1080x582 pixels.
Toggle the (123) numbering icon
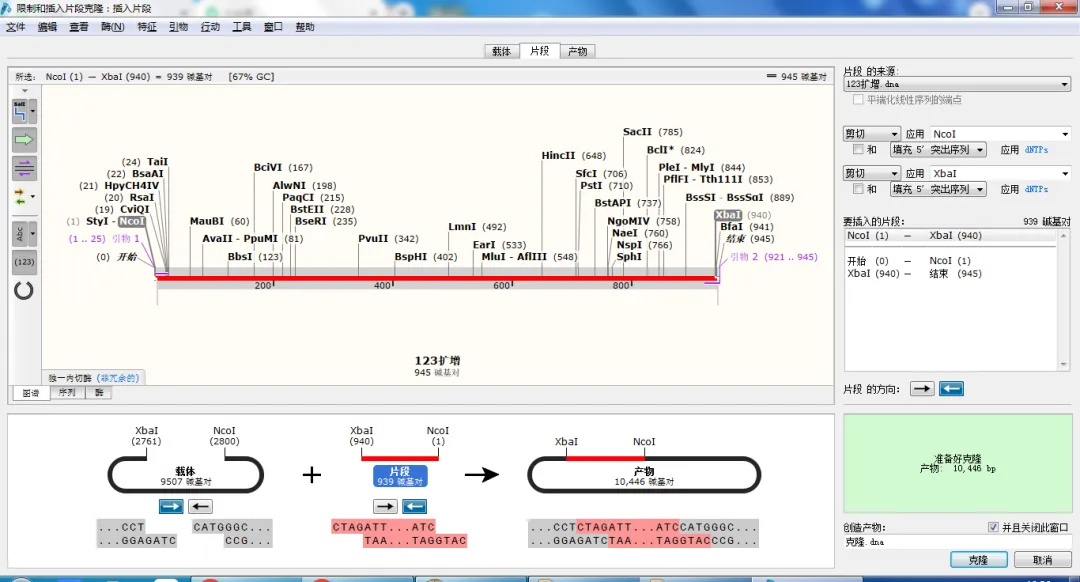pos(24,262)
